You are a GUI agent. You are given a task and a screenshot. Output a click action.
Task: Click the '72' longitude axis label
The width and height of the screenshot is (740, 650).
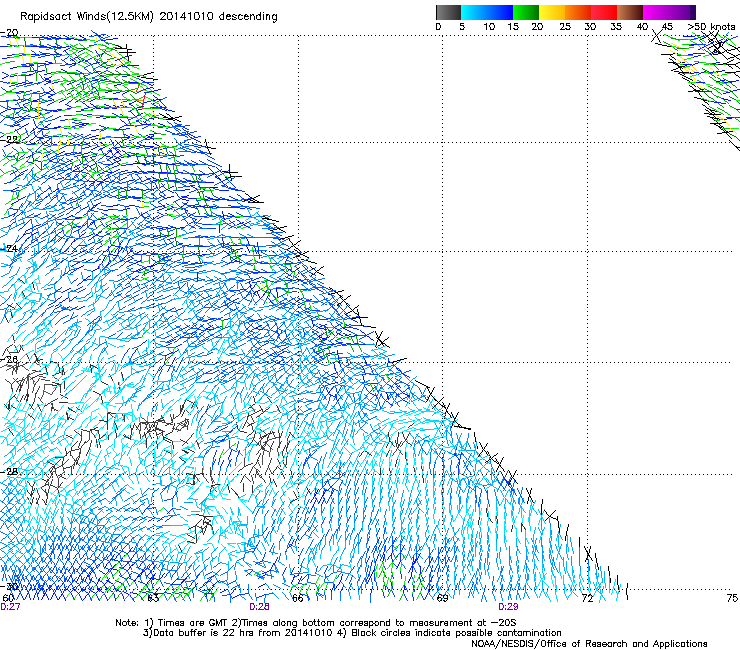click(587, 598)
